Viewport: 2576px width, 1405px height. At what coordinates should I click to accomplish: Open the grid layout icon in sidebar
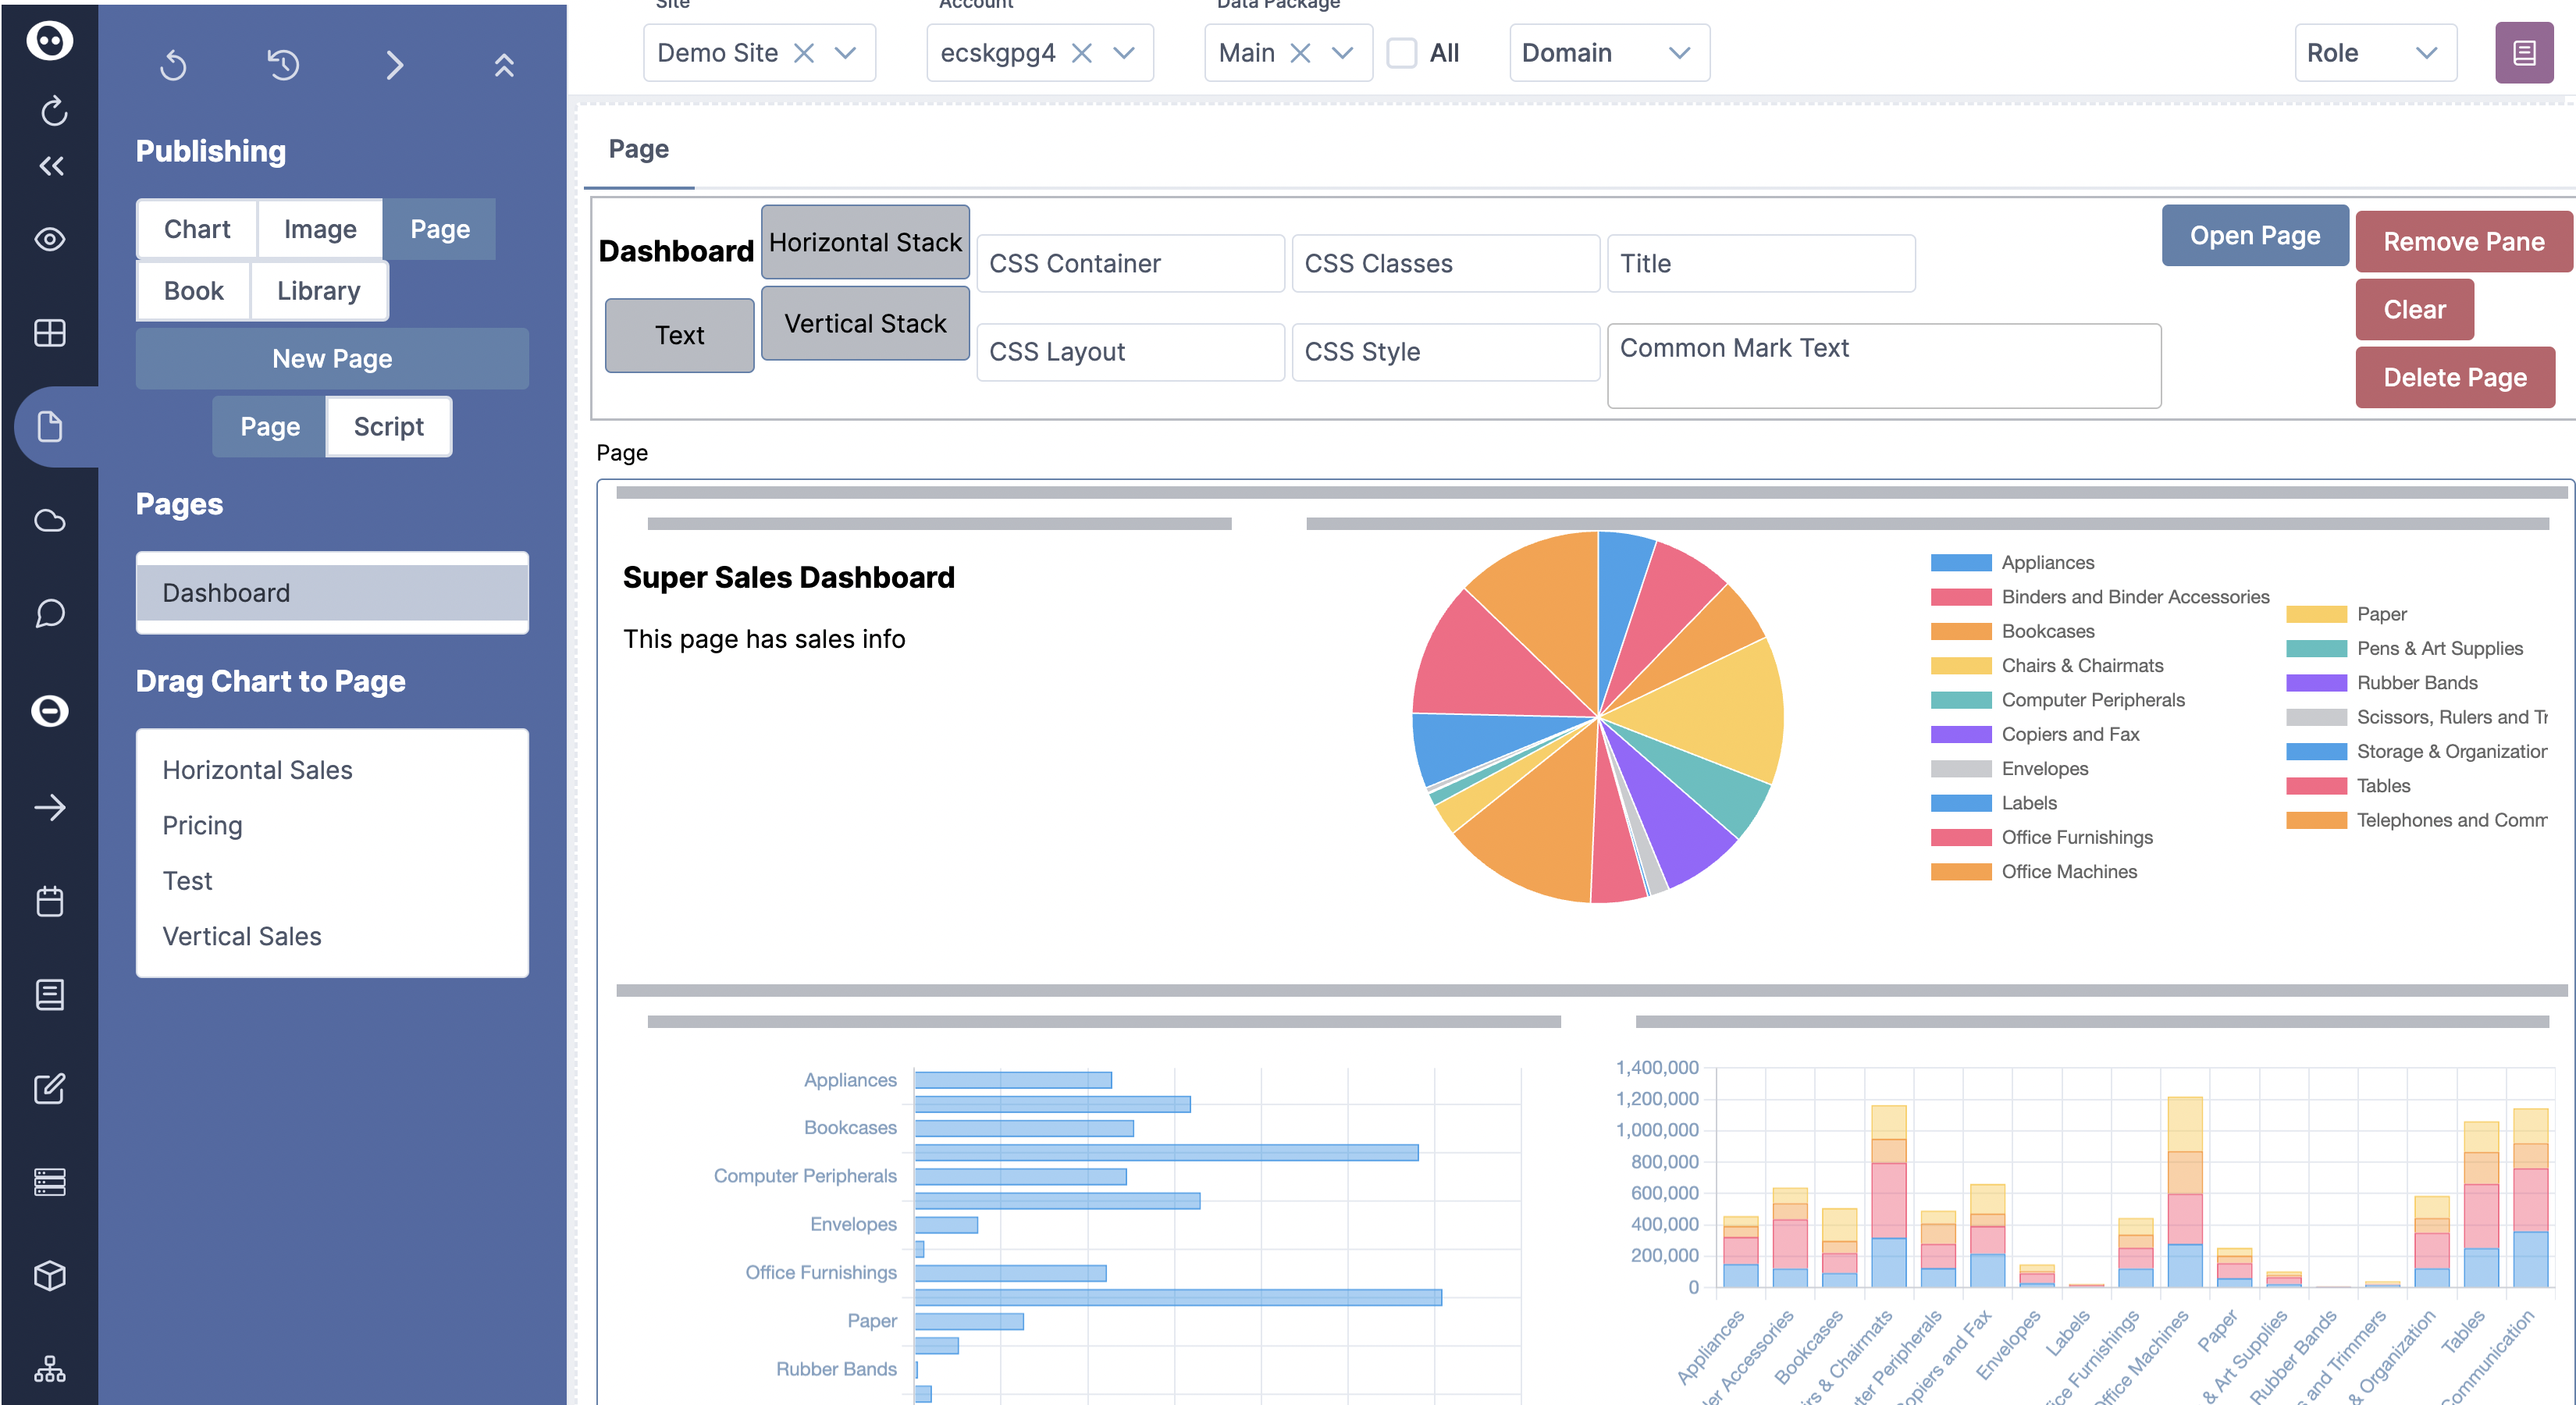point(49,332)
